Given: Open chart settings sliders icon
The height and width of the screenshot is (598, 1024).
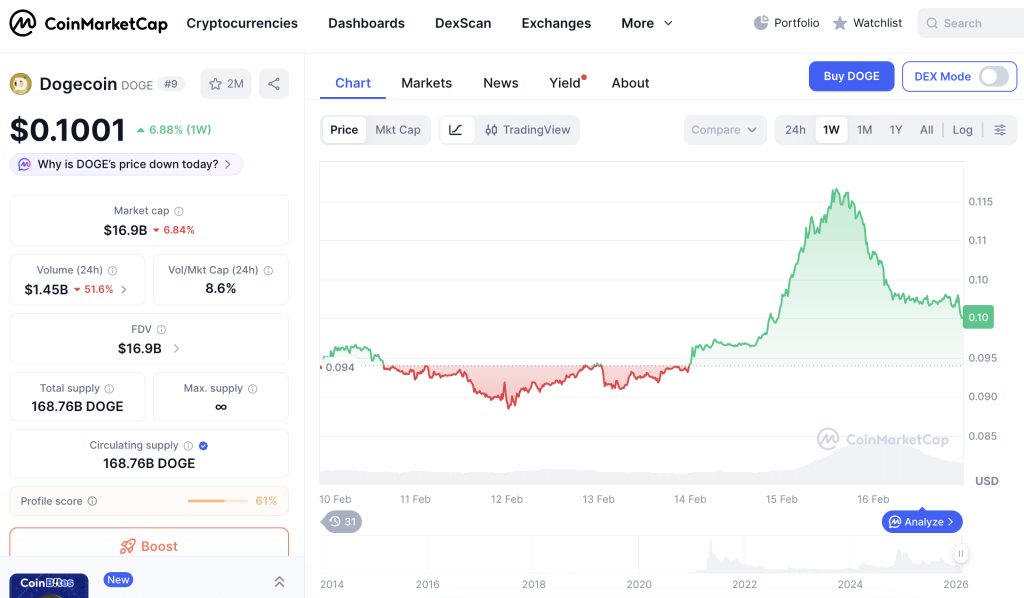Looking at the screenshot, I should pos(1000,130).
